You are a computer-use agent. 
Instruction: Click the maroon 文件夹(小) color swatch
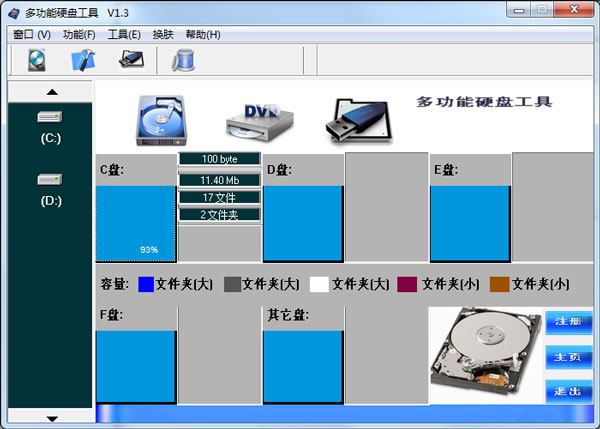coord(407,285)
